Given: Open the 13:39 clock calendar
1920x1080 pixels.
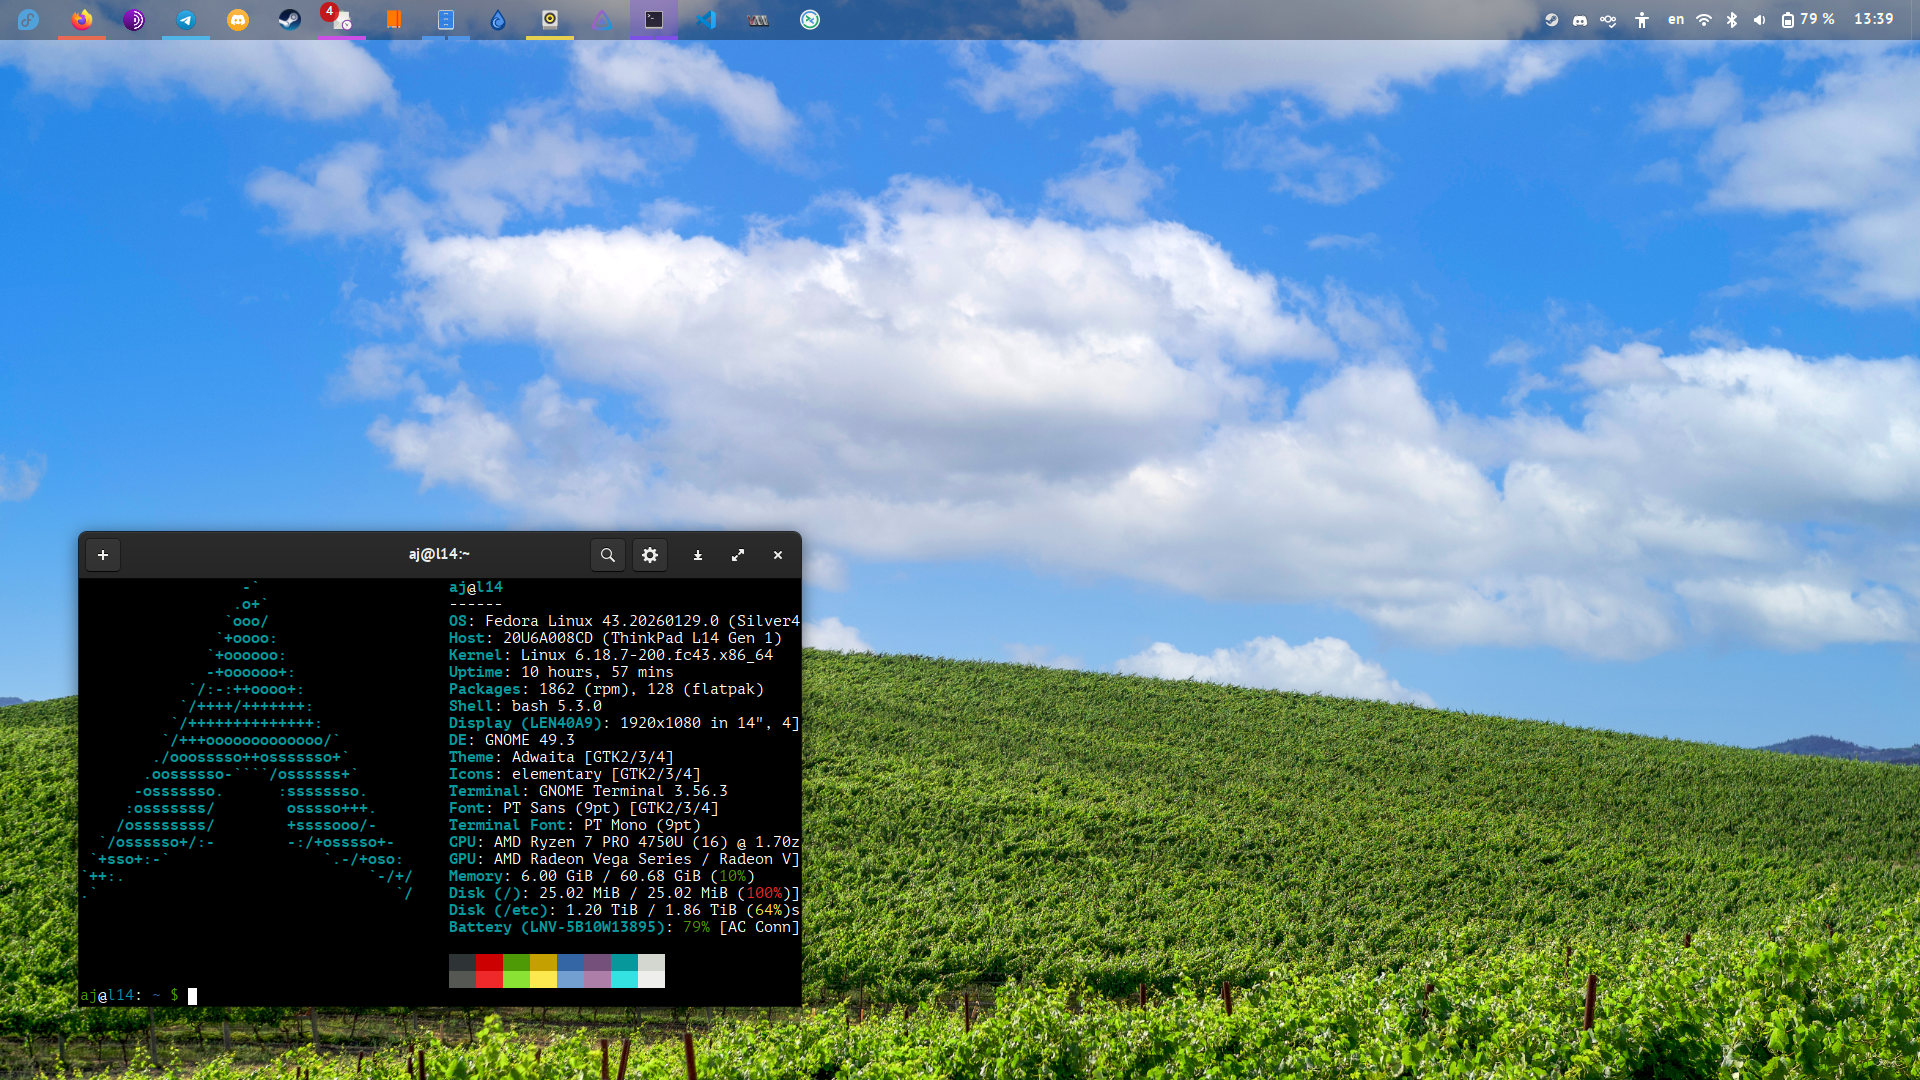Looking at the screenshot, I should 1873,19.
